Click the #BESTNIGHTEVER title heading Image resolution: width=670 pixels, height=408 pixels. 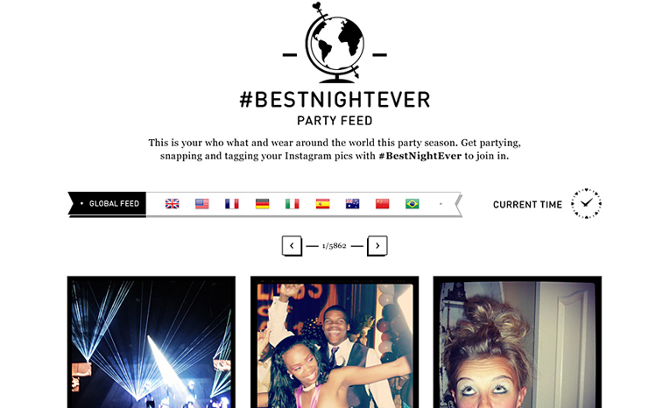tap(335, 100)
